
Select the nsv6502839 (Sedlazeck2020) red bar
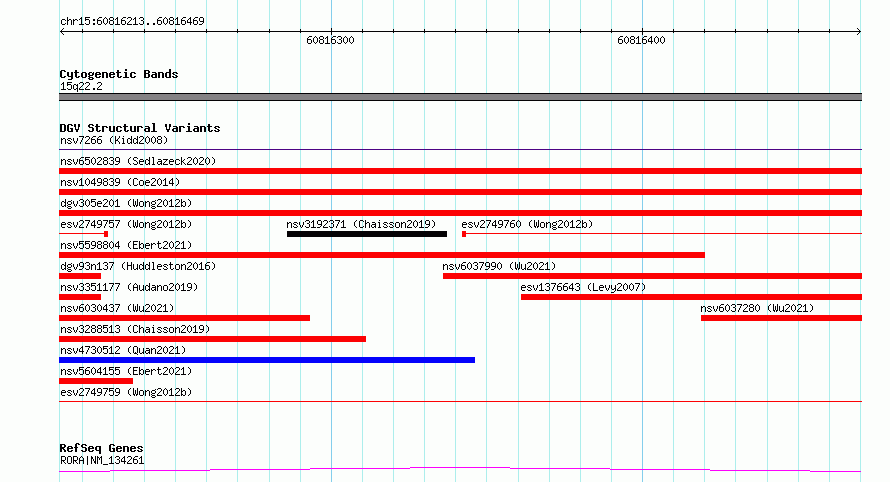pyautogui.click(x=460, y=171)
